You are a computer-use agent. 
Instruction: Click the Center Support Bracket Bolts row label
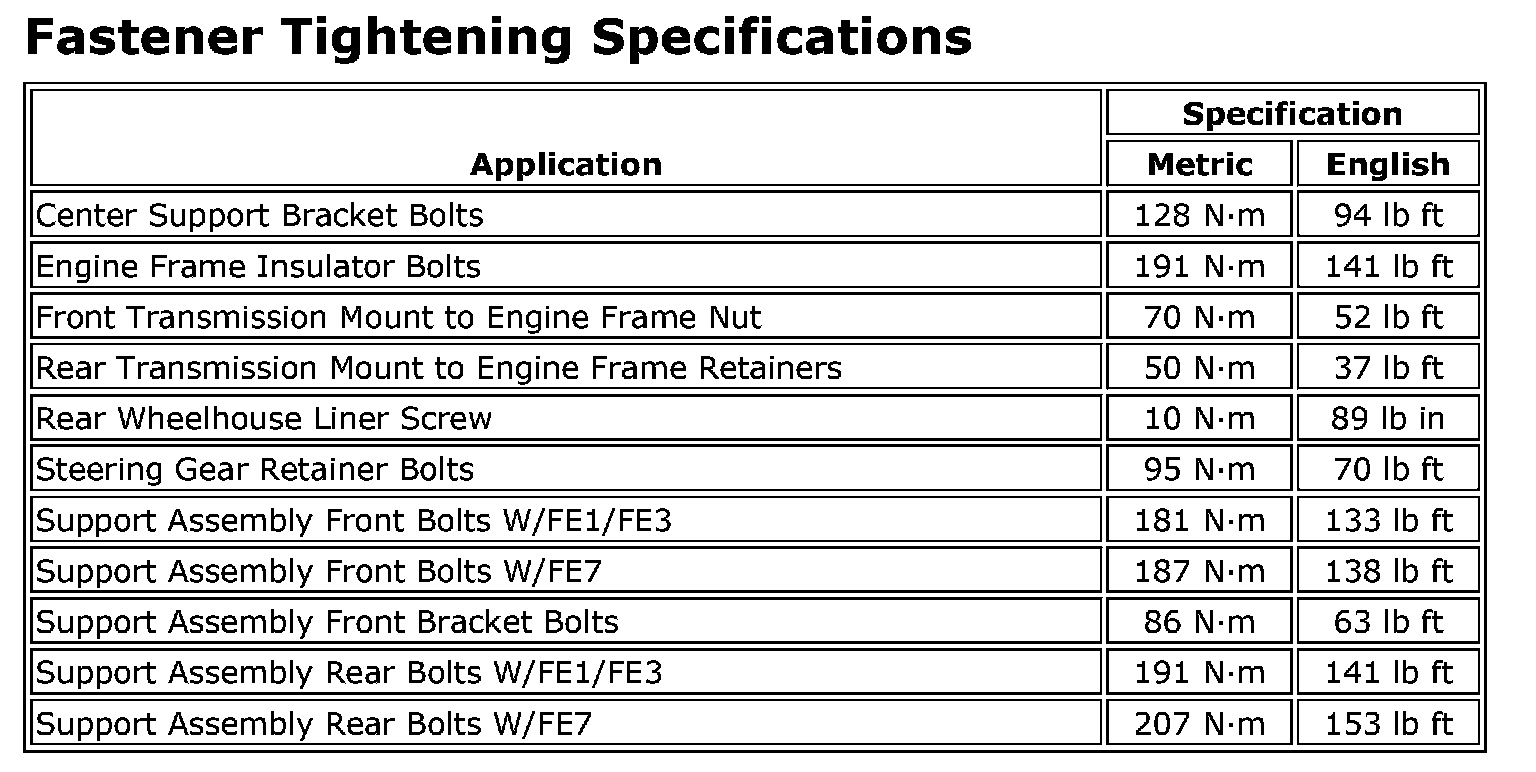click(x=260, y=215)
